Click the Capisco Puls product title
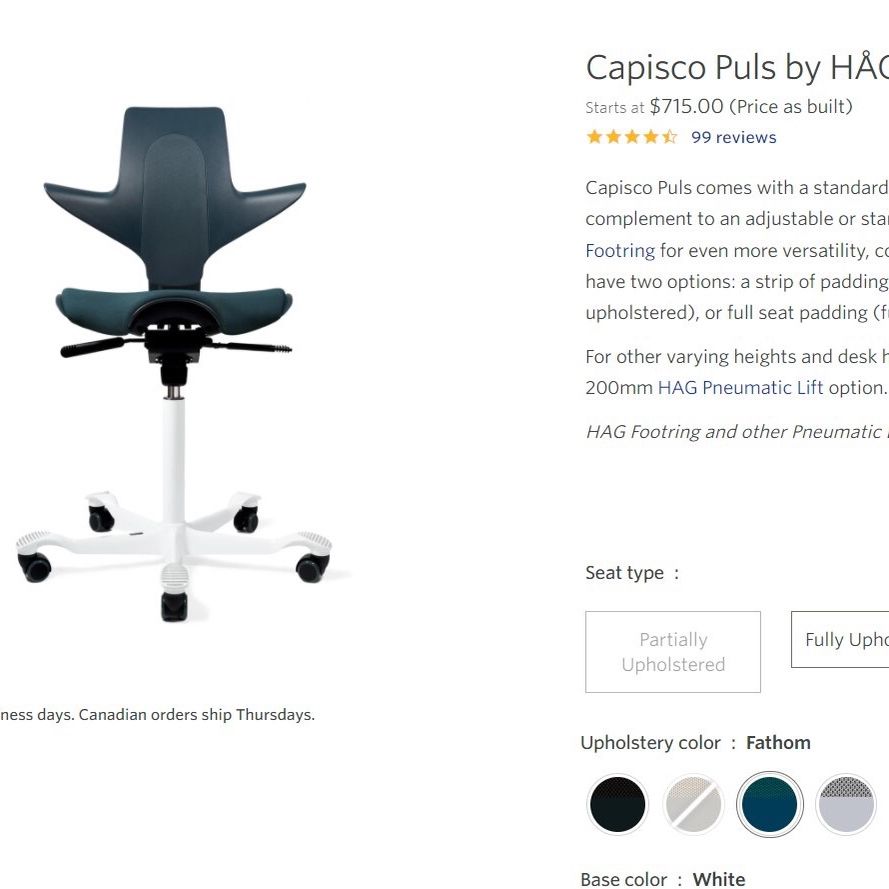 pyautogui.click(x=737, y=67)
